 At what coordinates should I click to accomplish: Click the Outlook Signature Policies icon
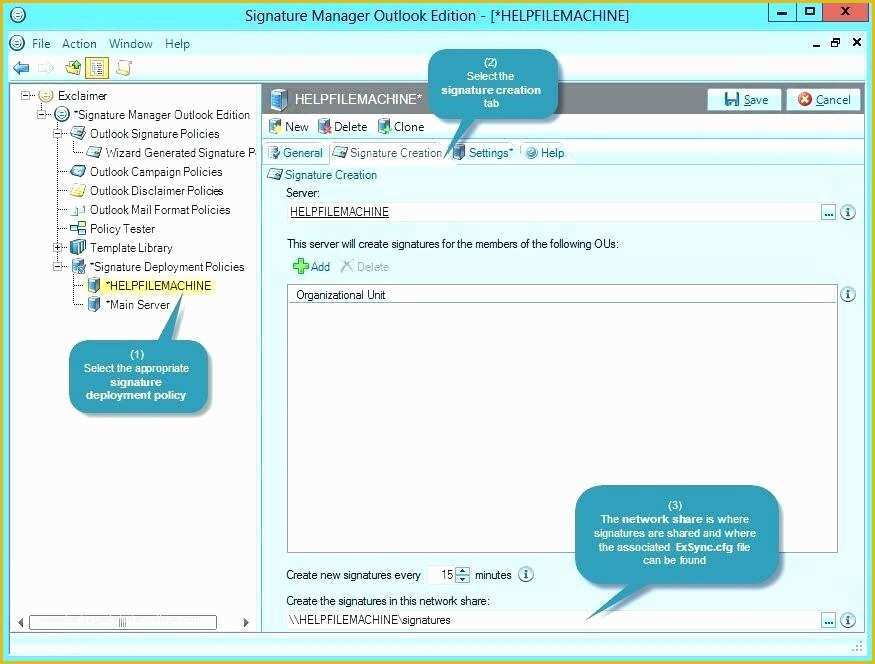coord(78,133)
